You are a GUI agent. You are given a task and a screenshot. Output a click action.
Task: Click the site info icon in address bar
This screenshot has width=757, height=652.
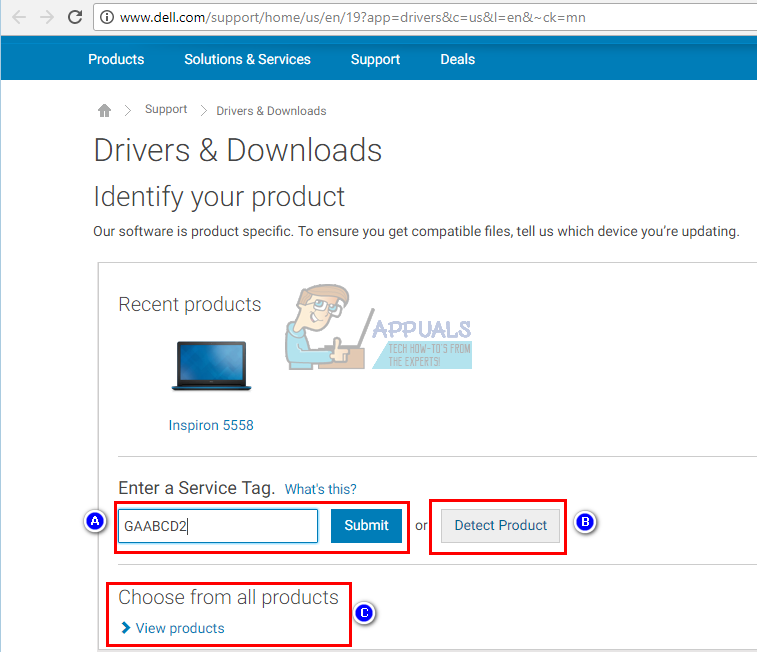[107, 17]
